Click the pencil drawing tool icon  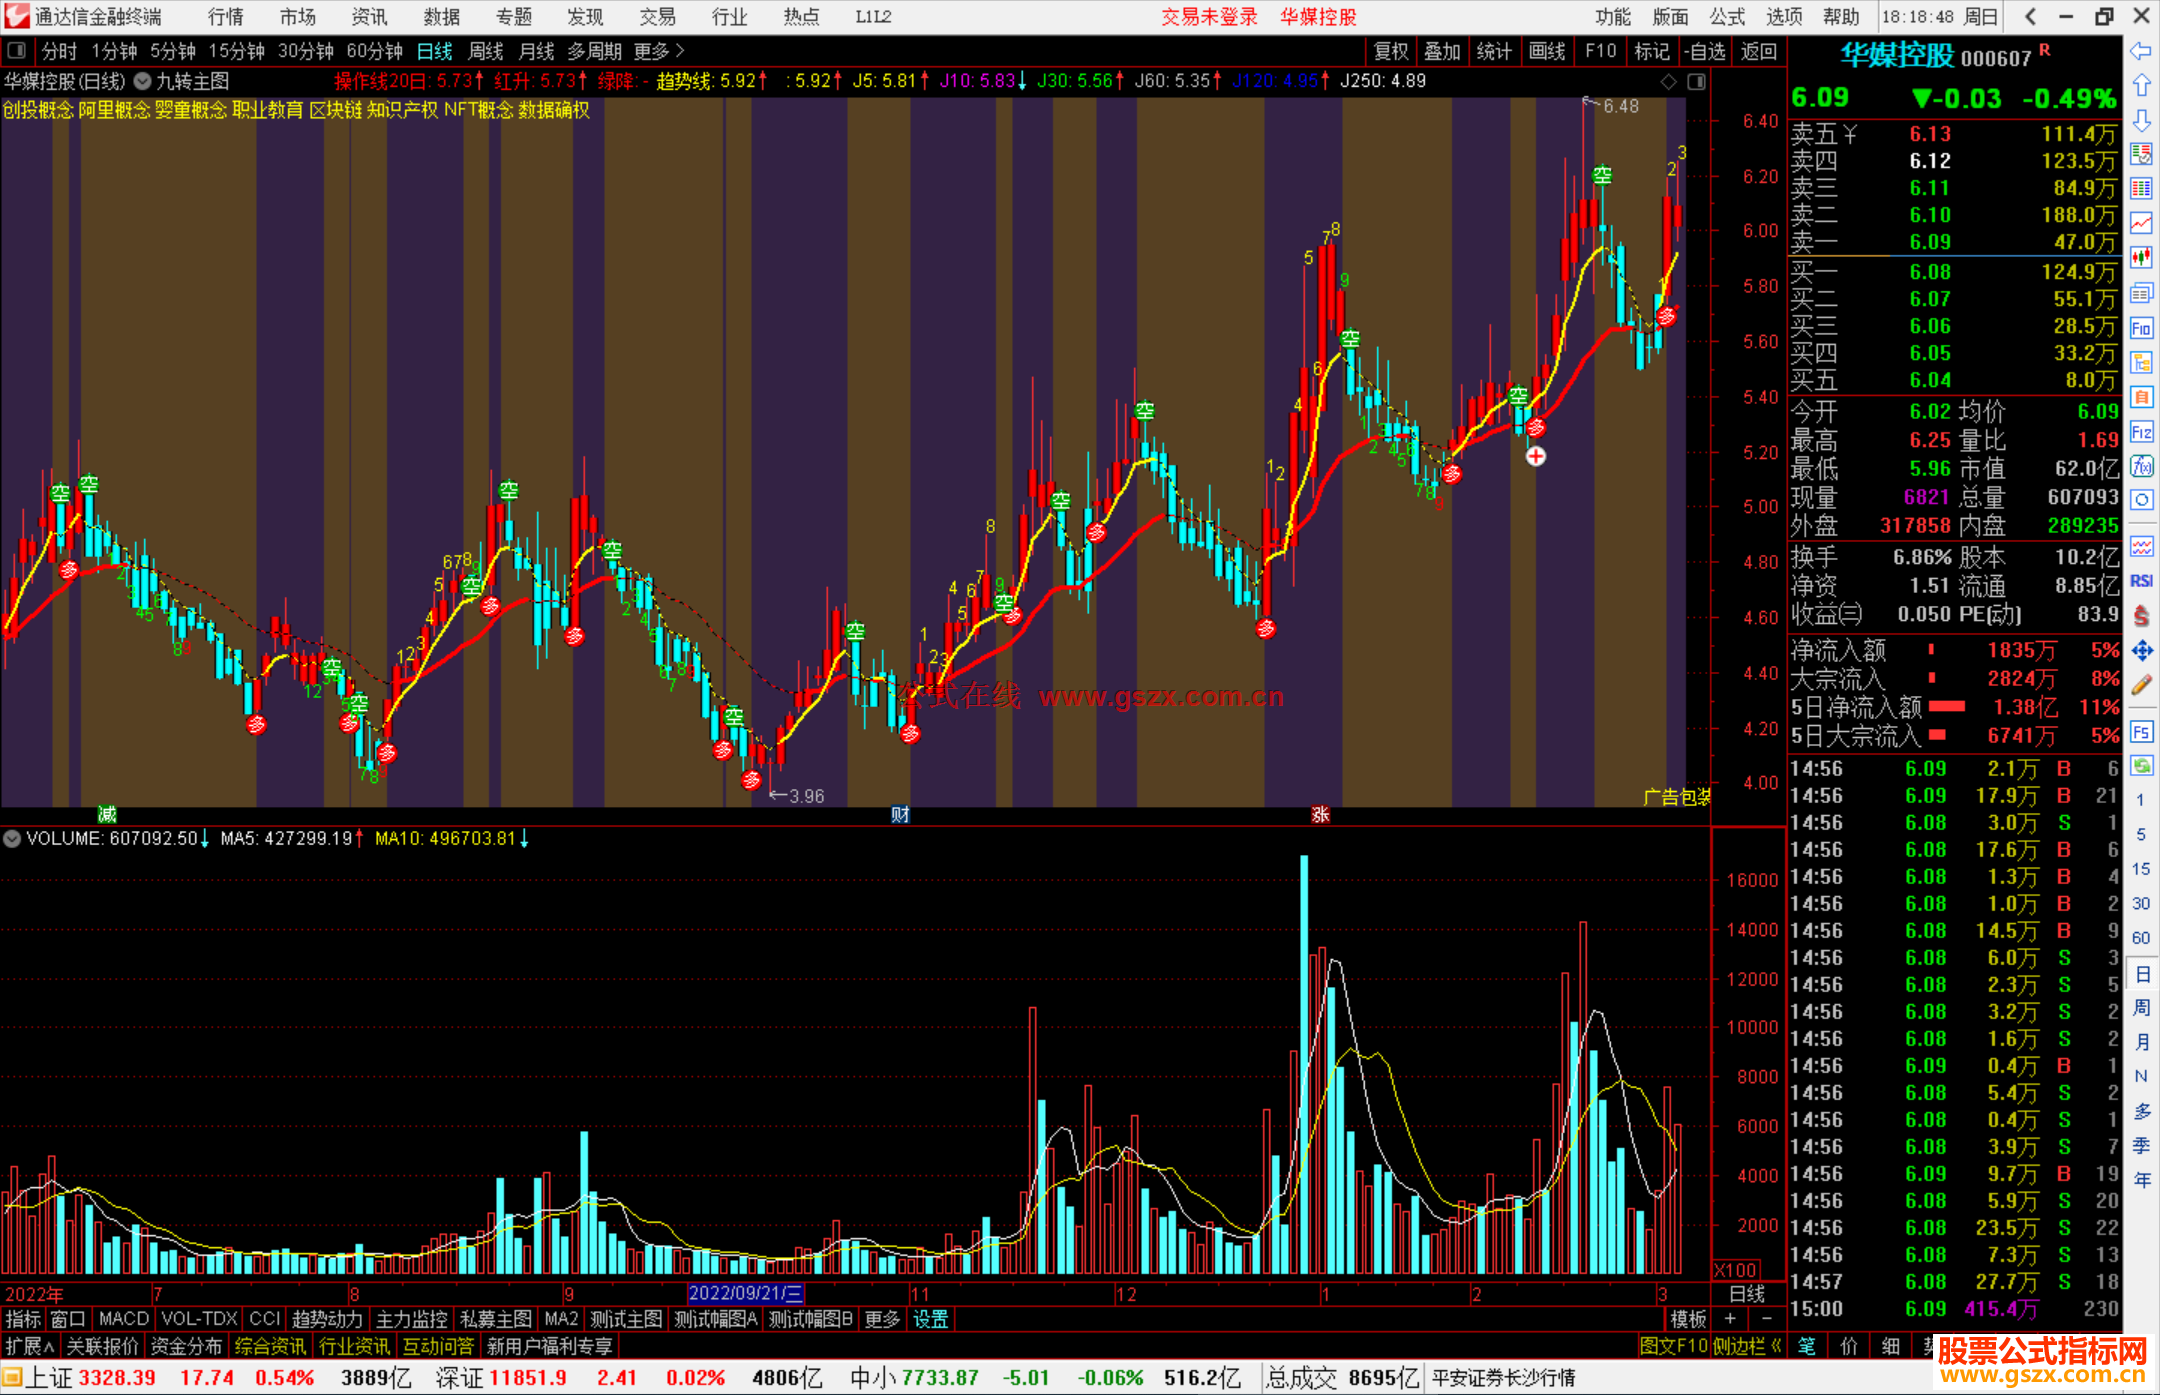pos(2141,686)
